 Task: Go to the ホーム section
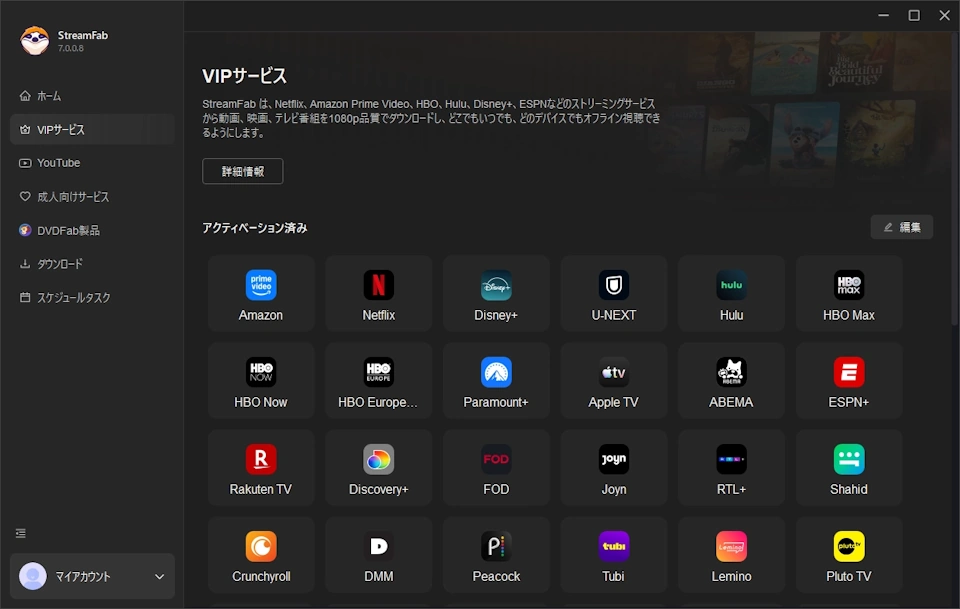click(49, 95)
